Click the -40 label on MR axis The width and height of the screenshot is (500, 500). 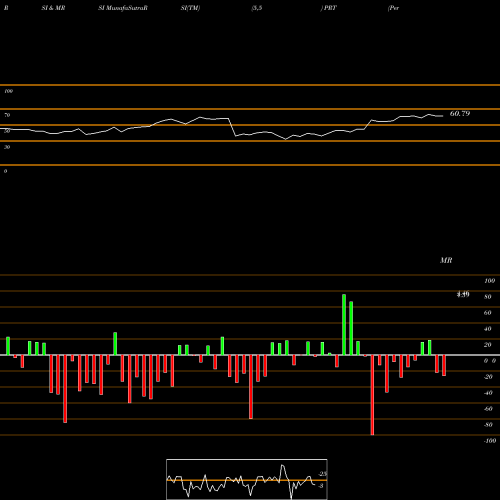point(488,393)
